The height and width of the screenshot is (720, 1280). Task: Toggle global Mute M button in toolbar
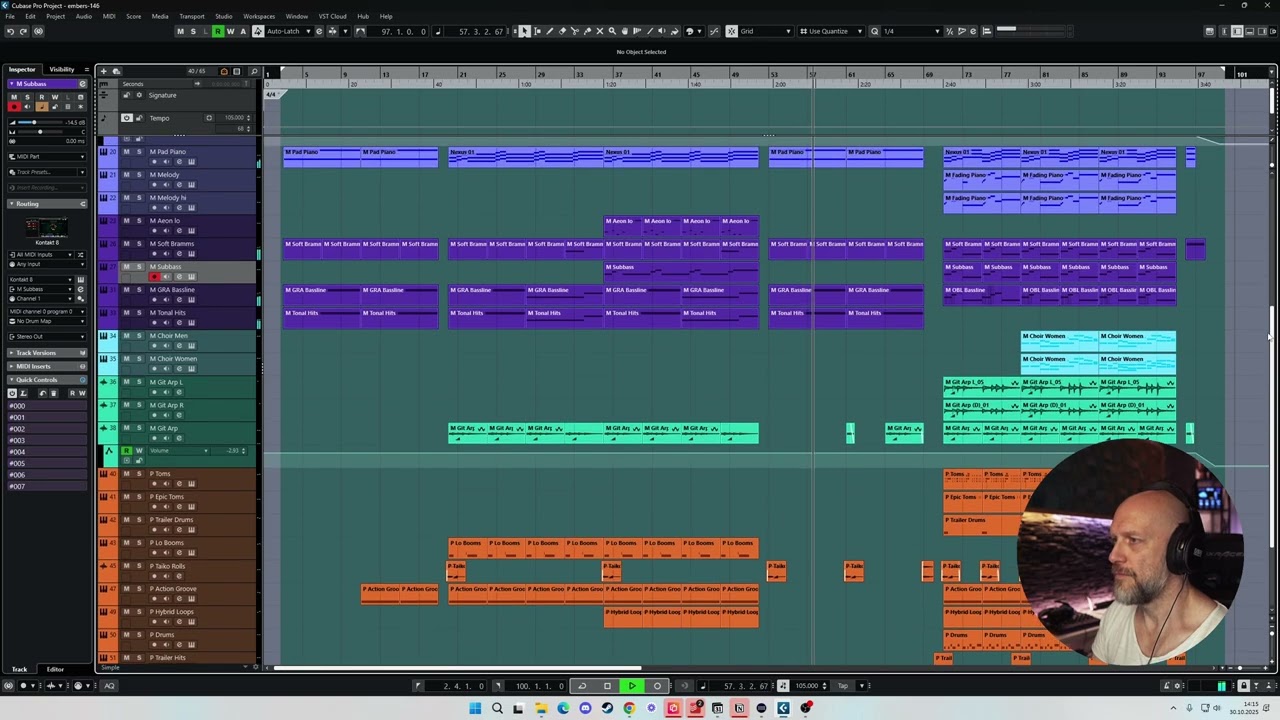tap(180, 31)
